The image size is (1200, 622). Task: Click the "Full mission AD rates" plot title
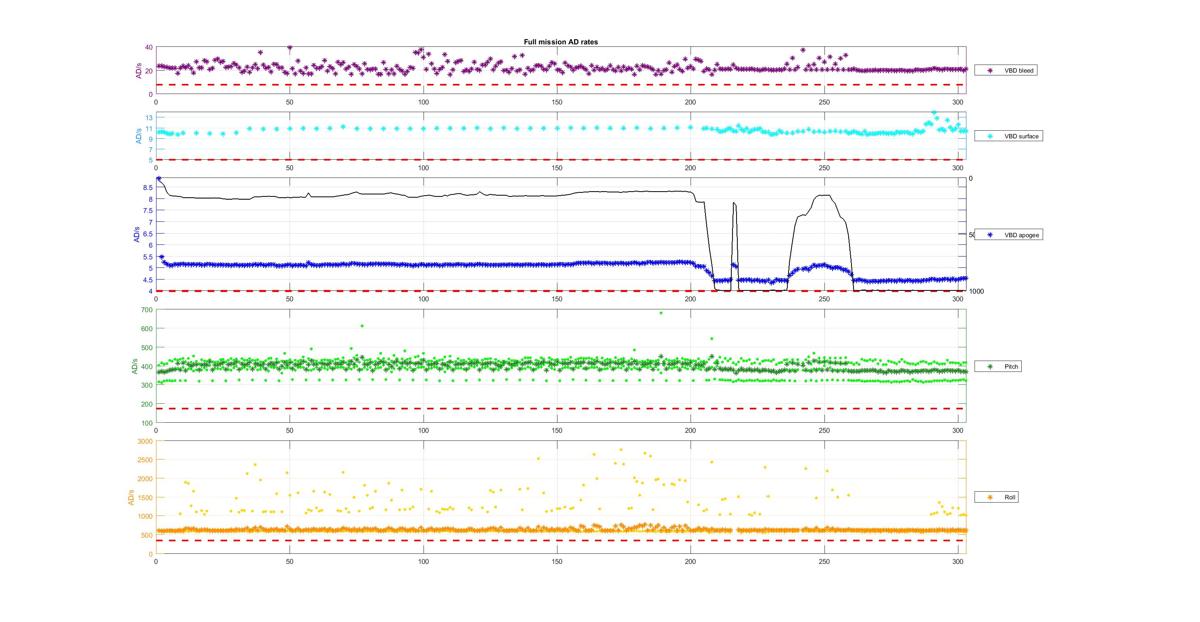(x=561, y=41)
